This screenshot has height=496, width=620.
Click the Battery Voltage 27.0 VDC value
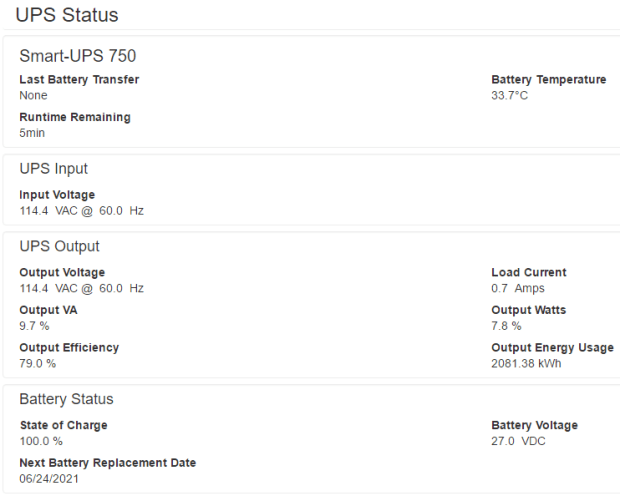[x=520, y=441]
